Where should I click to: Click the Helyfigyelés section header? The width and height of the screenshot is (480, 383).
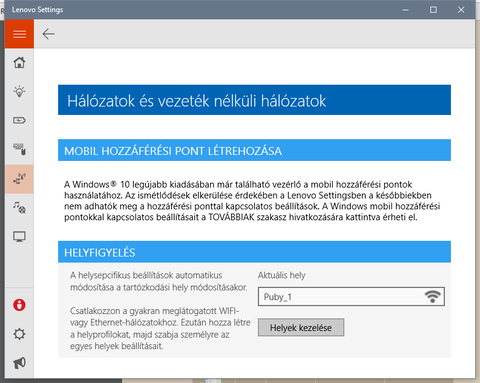click(x=254, y=252)
